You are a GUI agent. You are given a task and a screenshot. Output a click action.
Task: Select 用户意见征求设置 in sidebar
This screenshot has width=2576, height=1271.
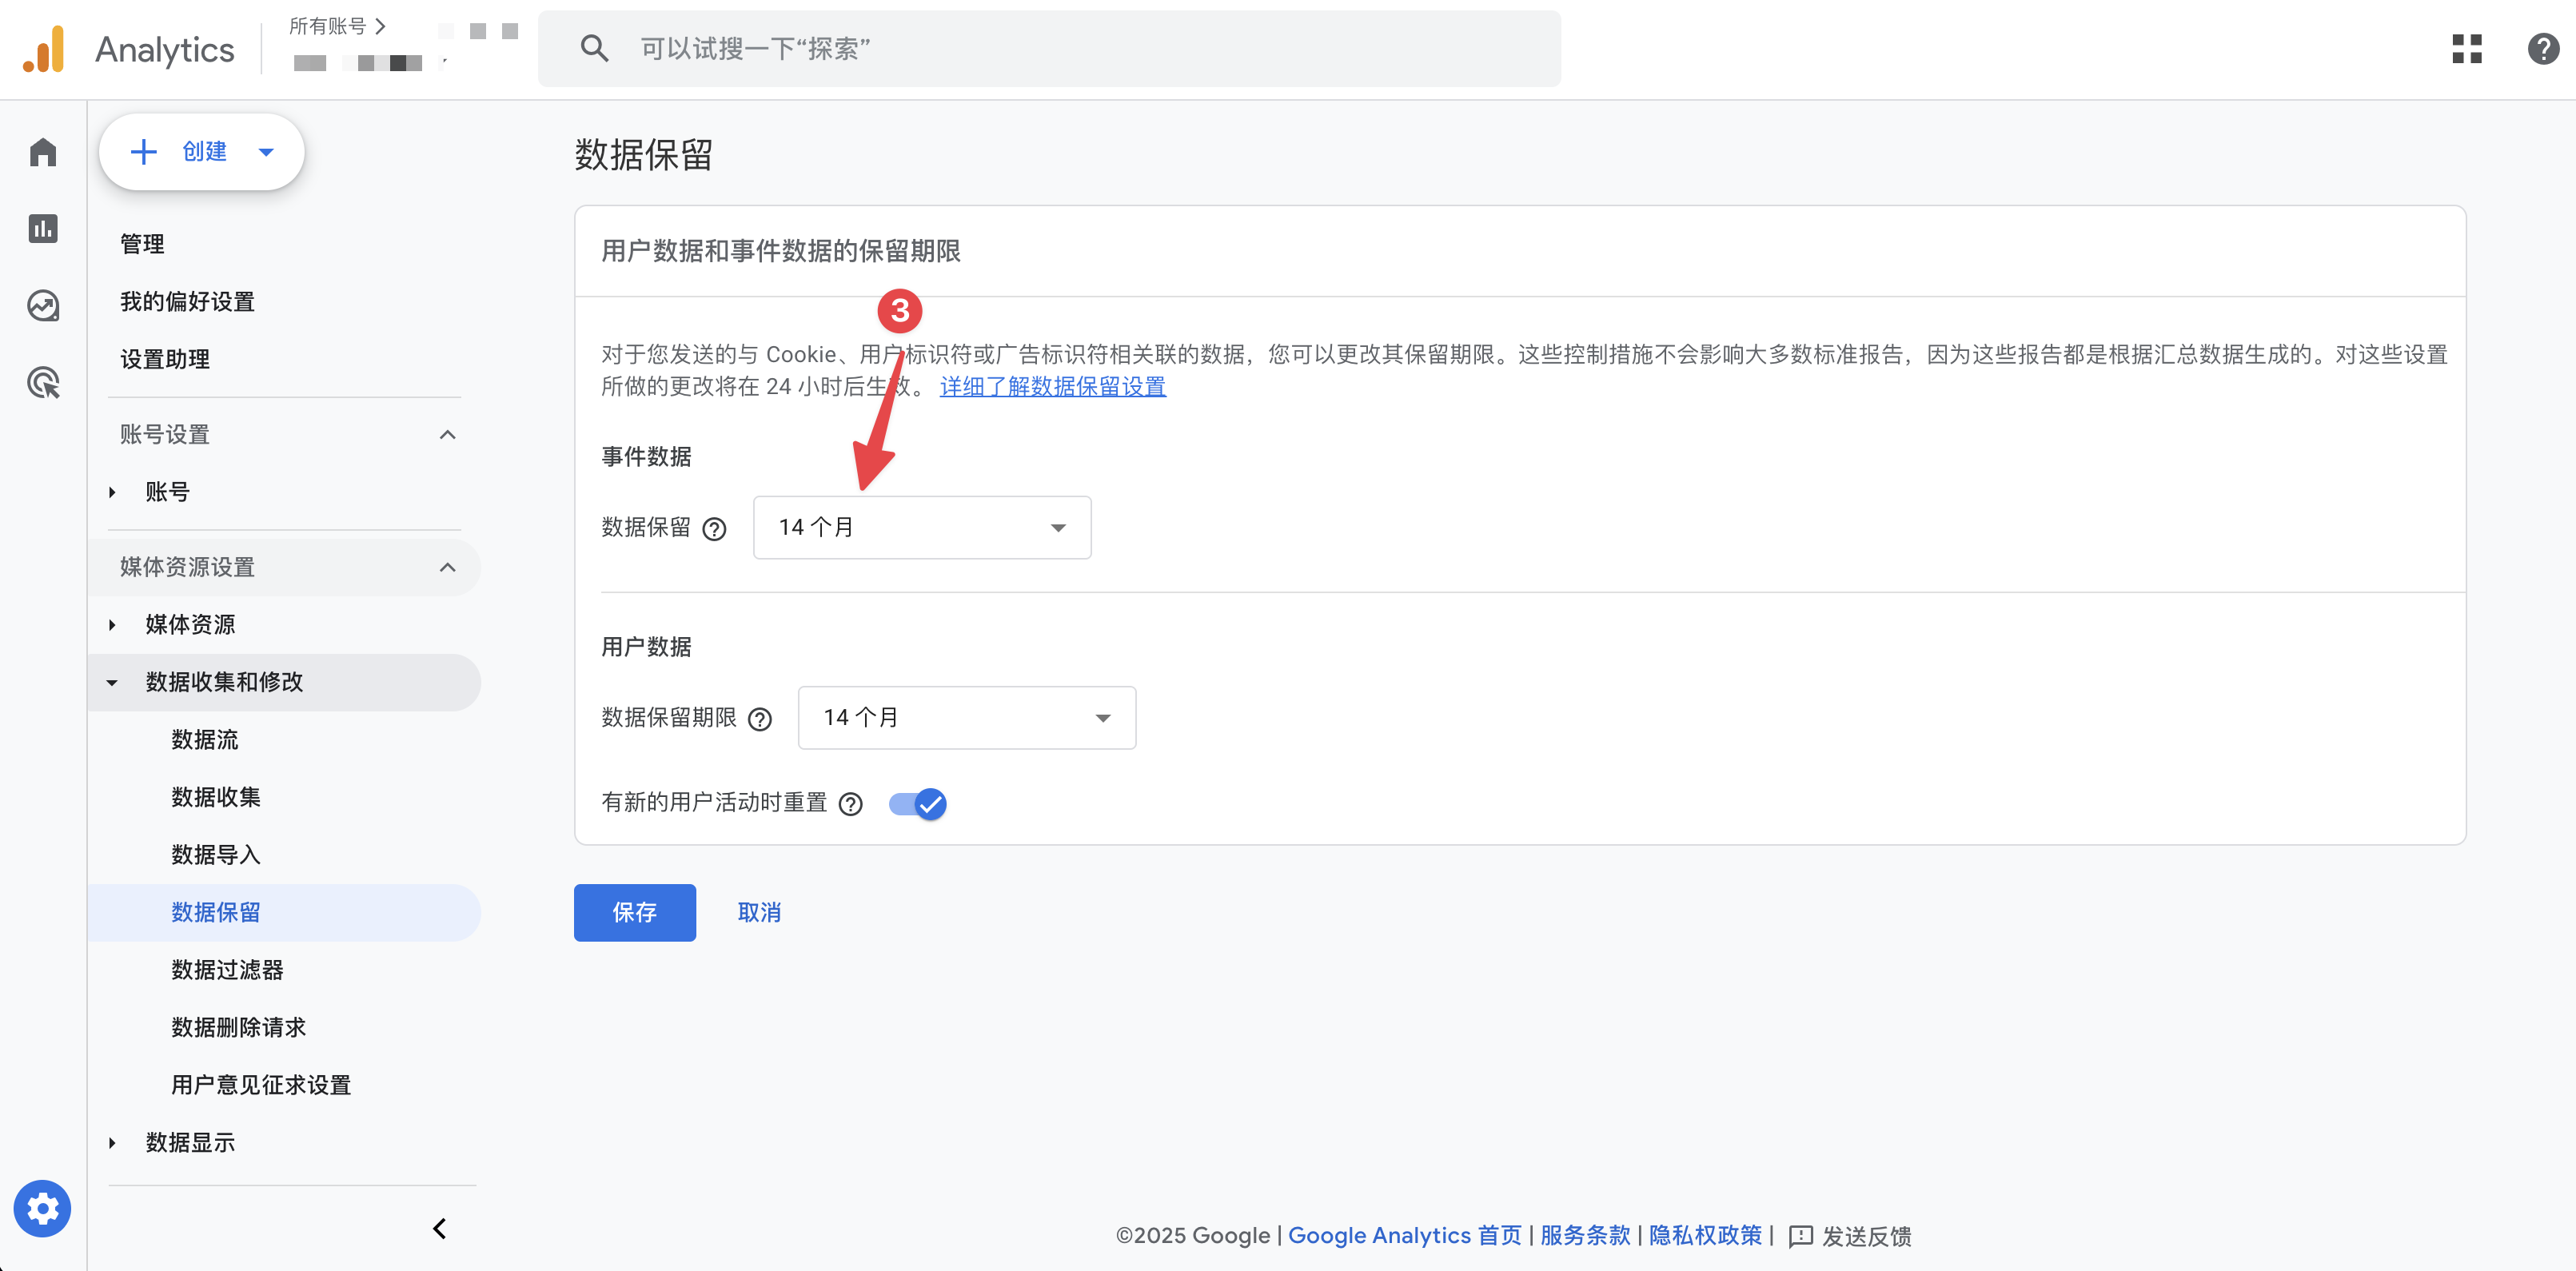[261, 1085]
